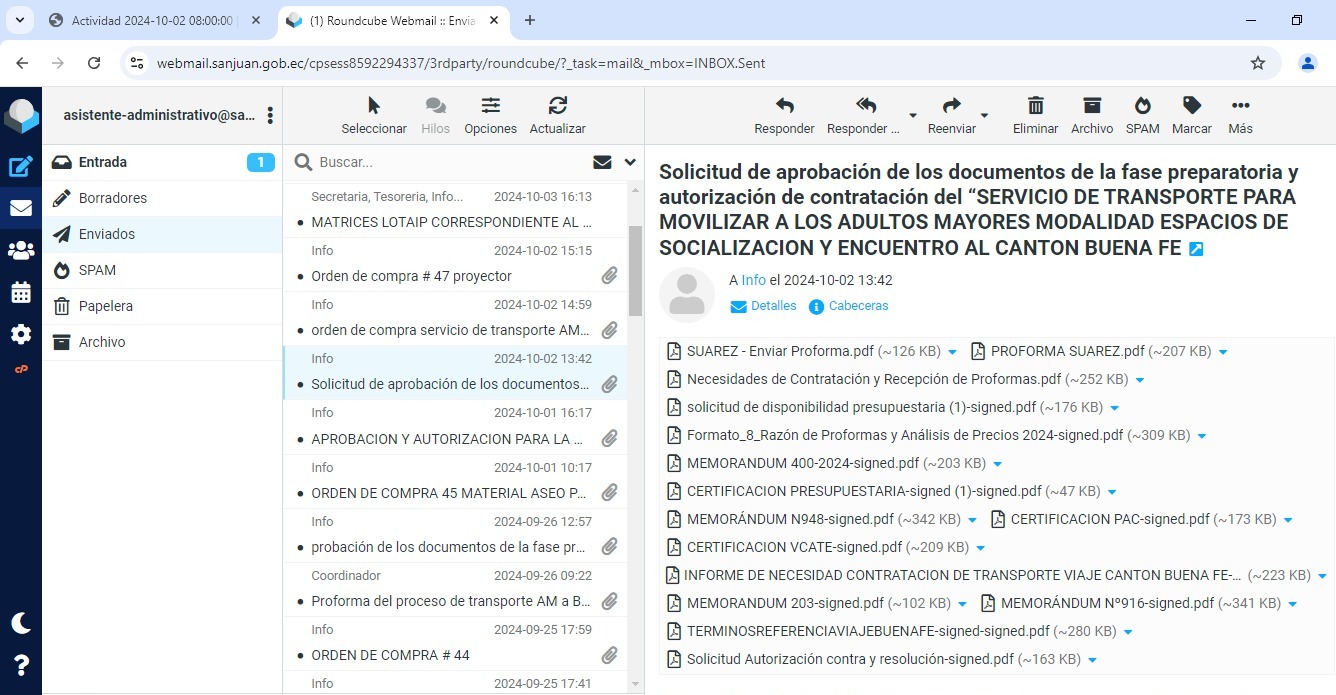Screen dimensions: 1336x695
Task: Toggle dark mode with the moon icon
Action: [21, 623]
